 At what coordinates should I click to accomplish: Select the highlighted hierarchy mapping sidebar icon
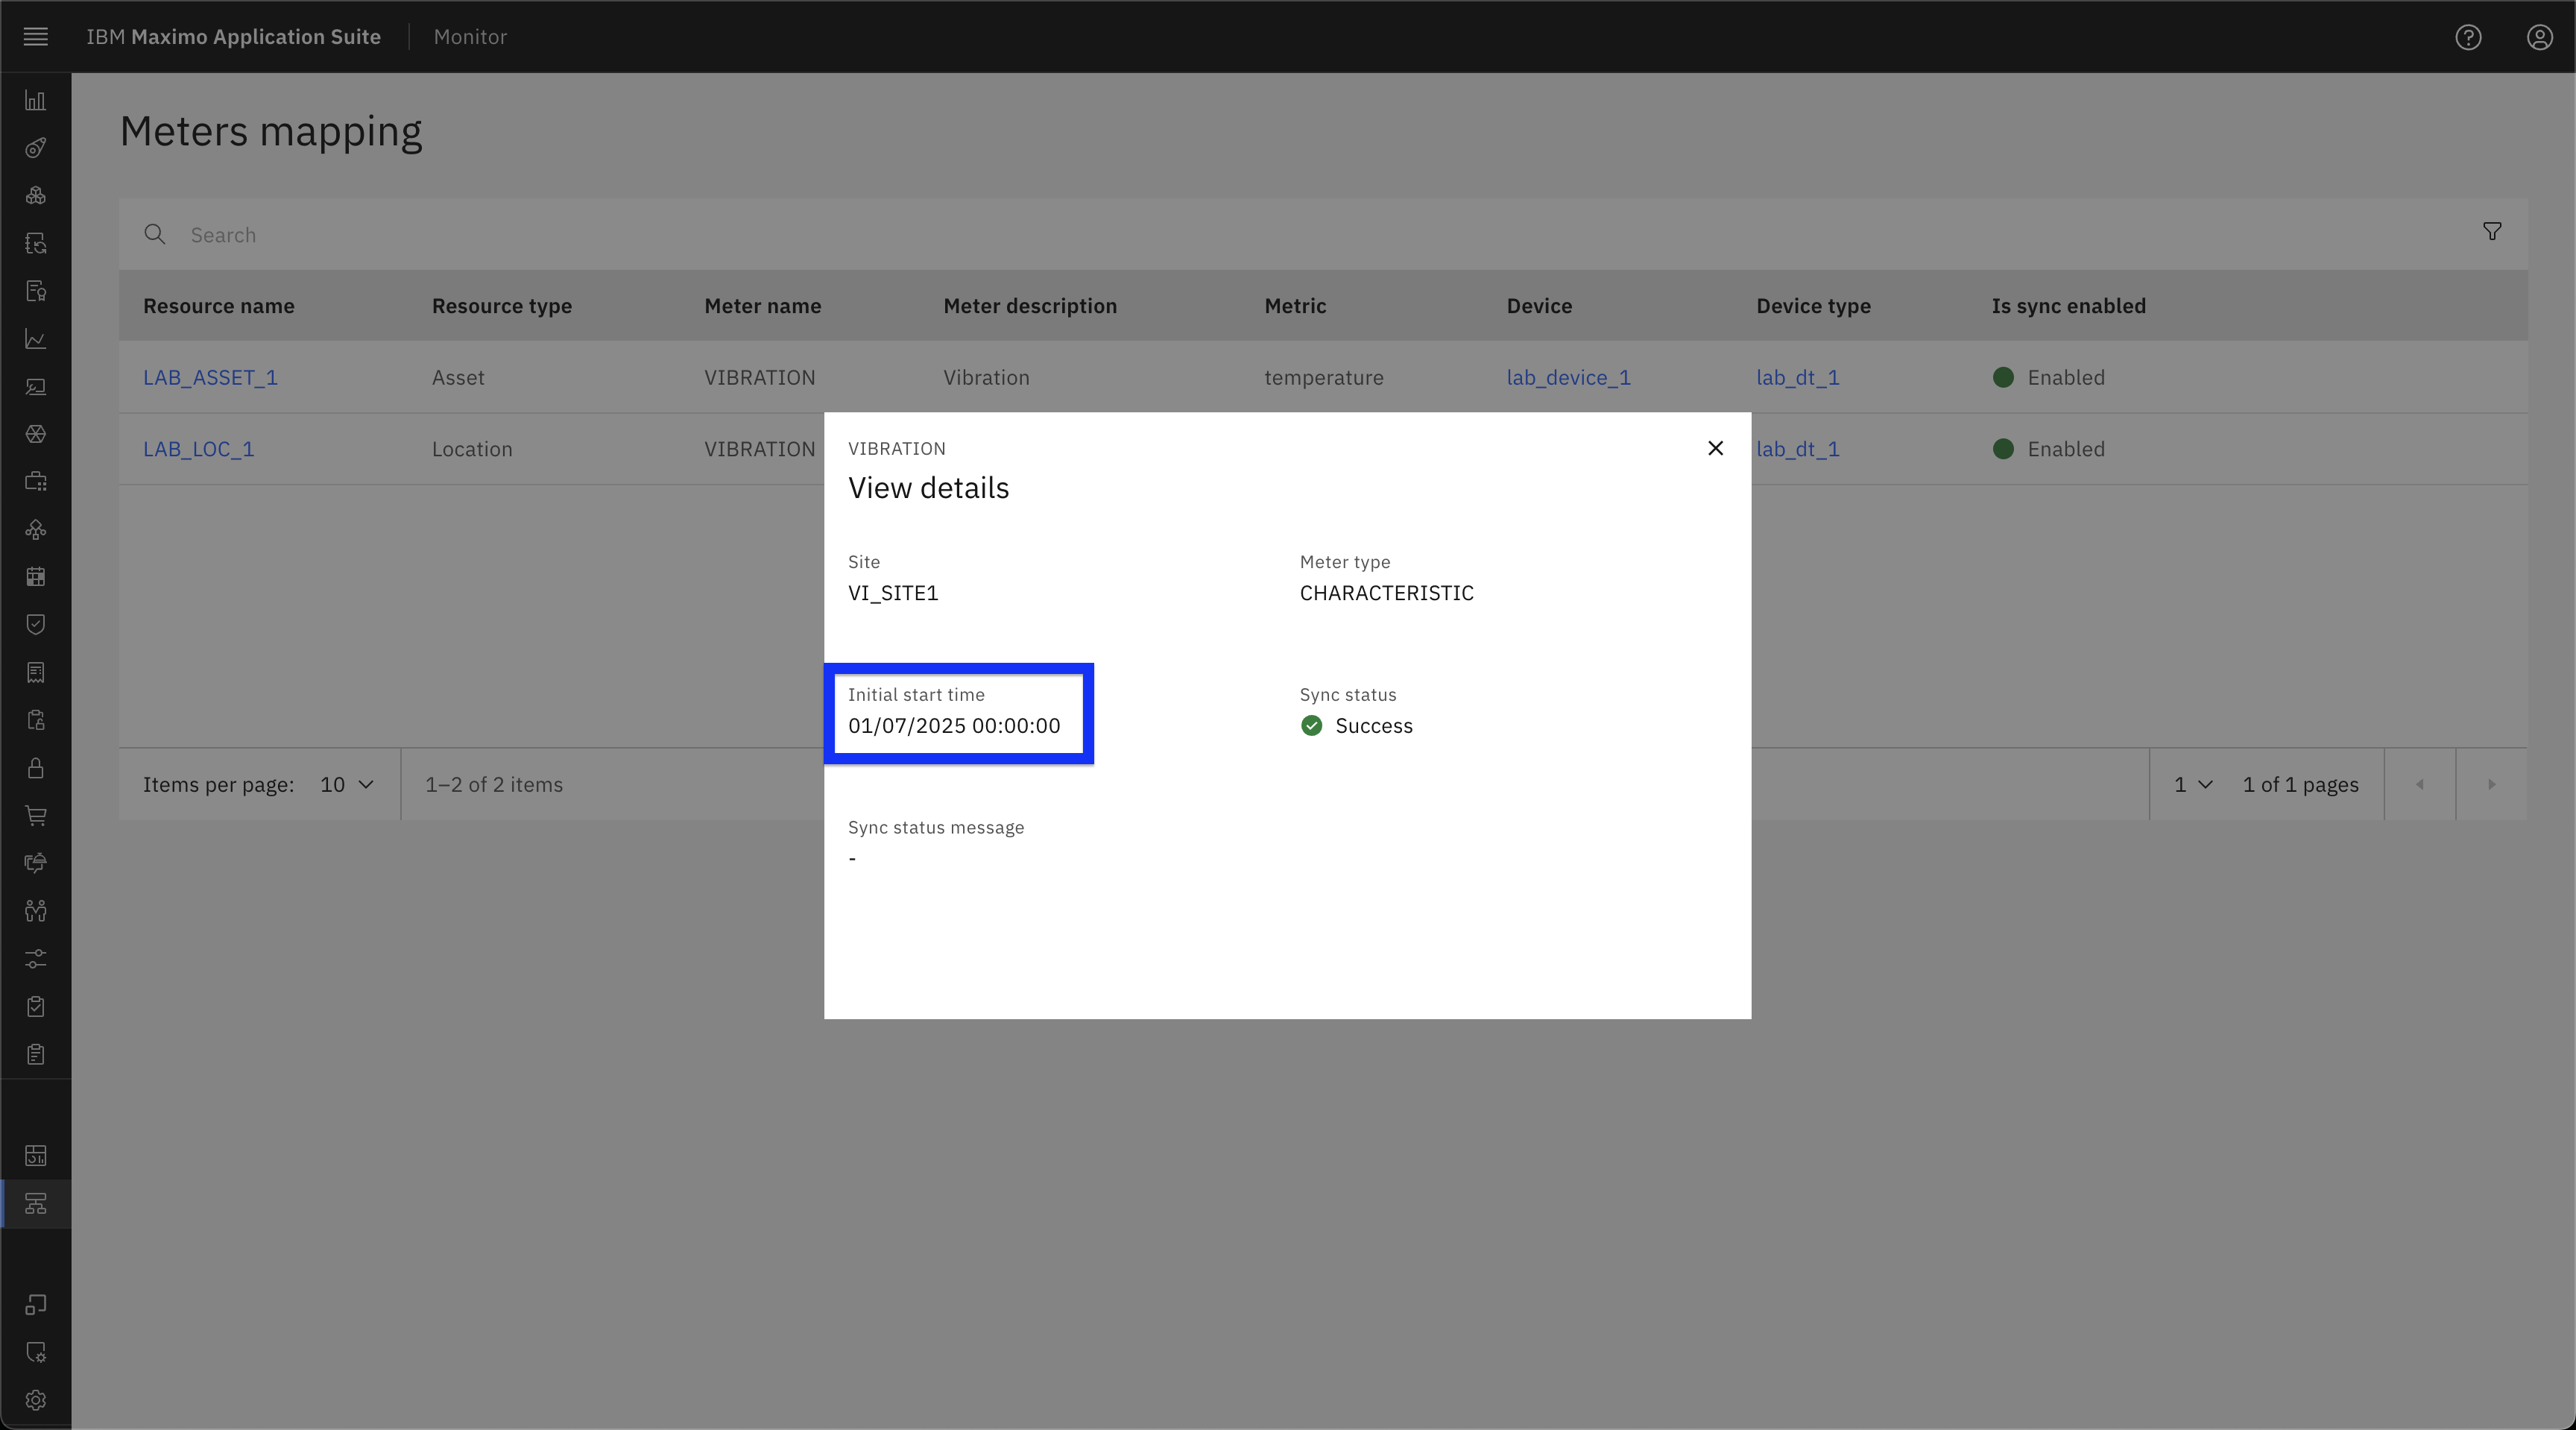pos(36,1204)
